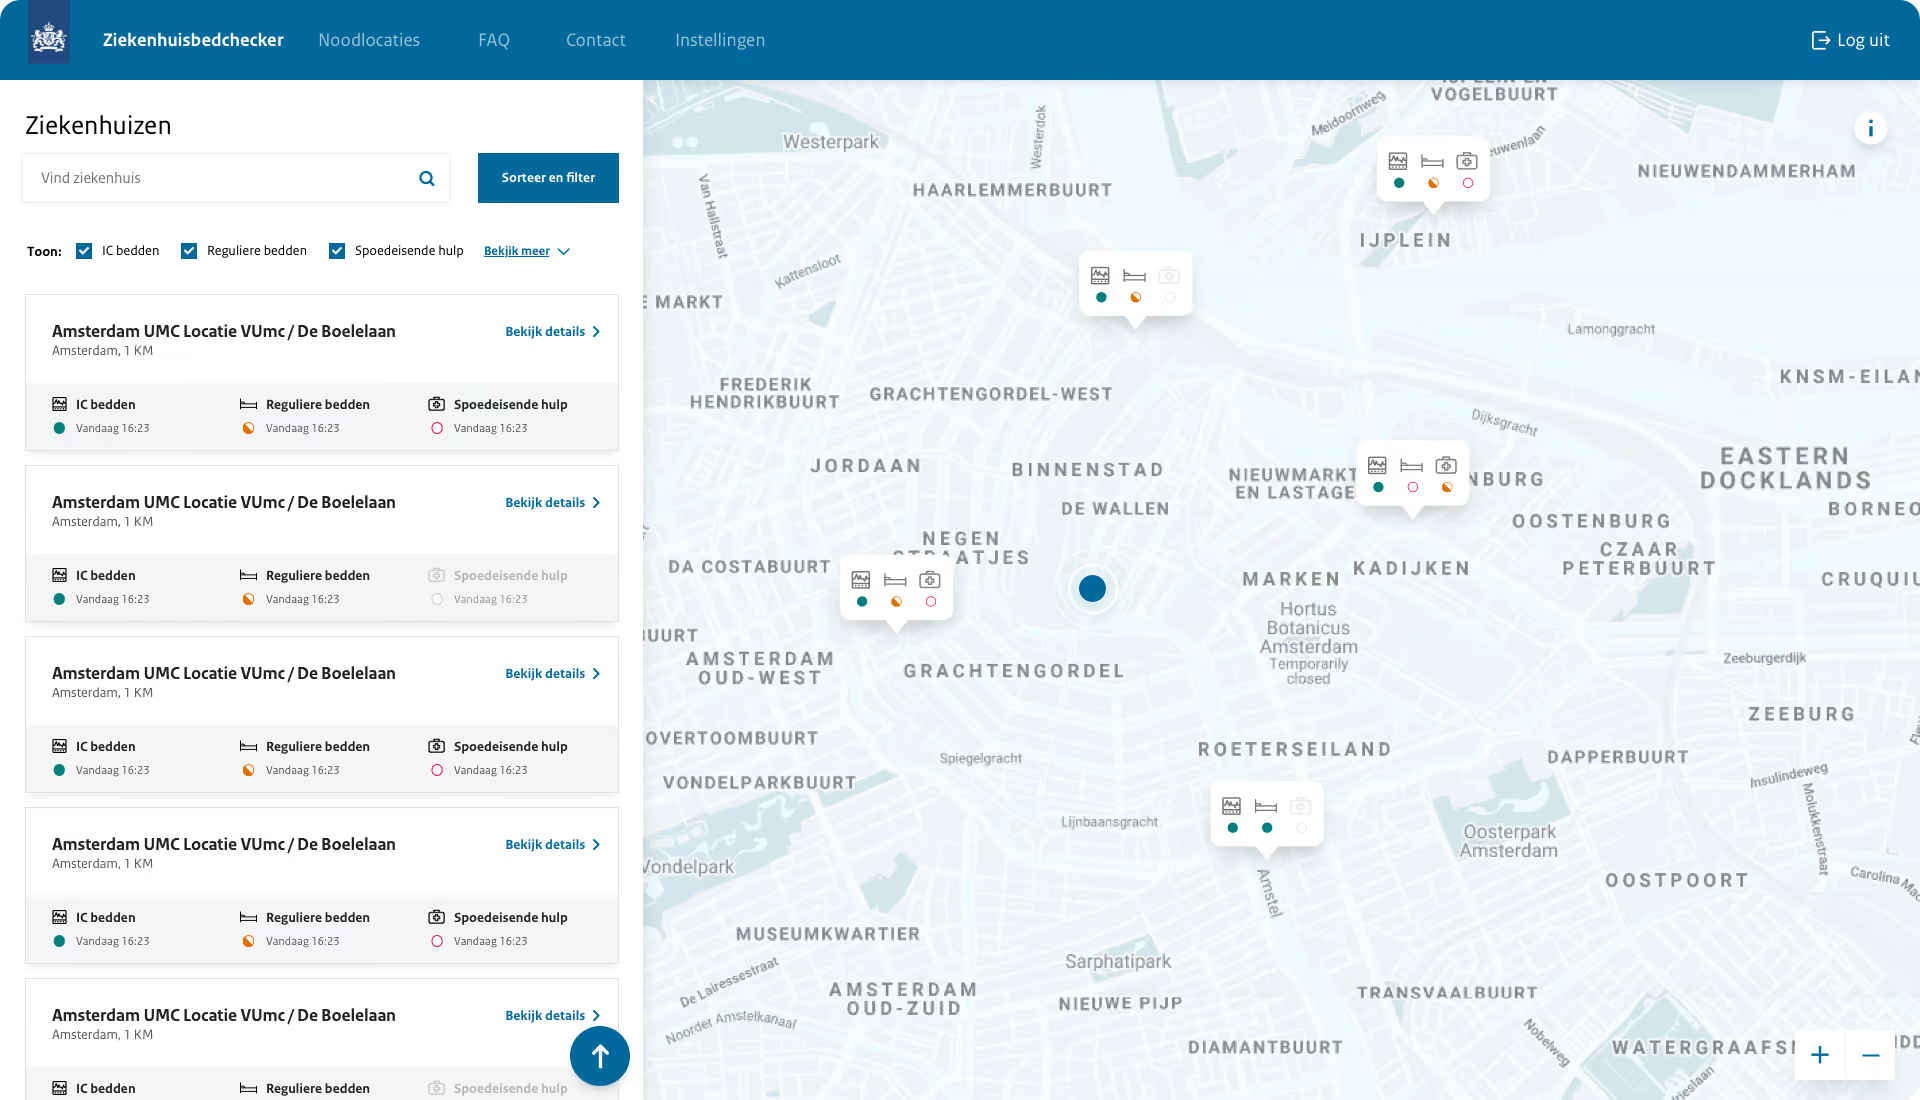Click bed icon in marker below Haarlemmerbuurt
The height and width of the screenshot is (1100, 1920).
coord(1134,275)
